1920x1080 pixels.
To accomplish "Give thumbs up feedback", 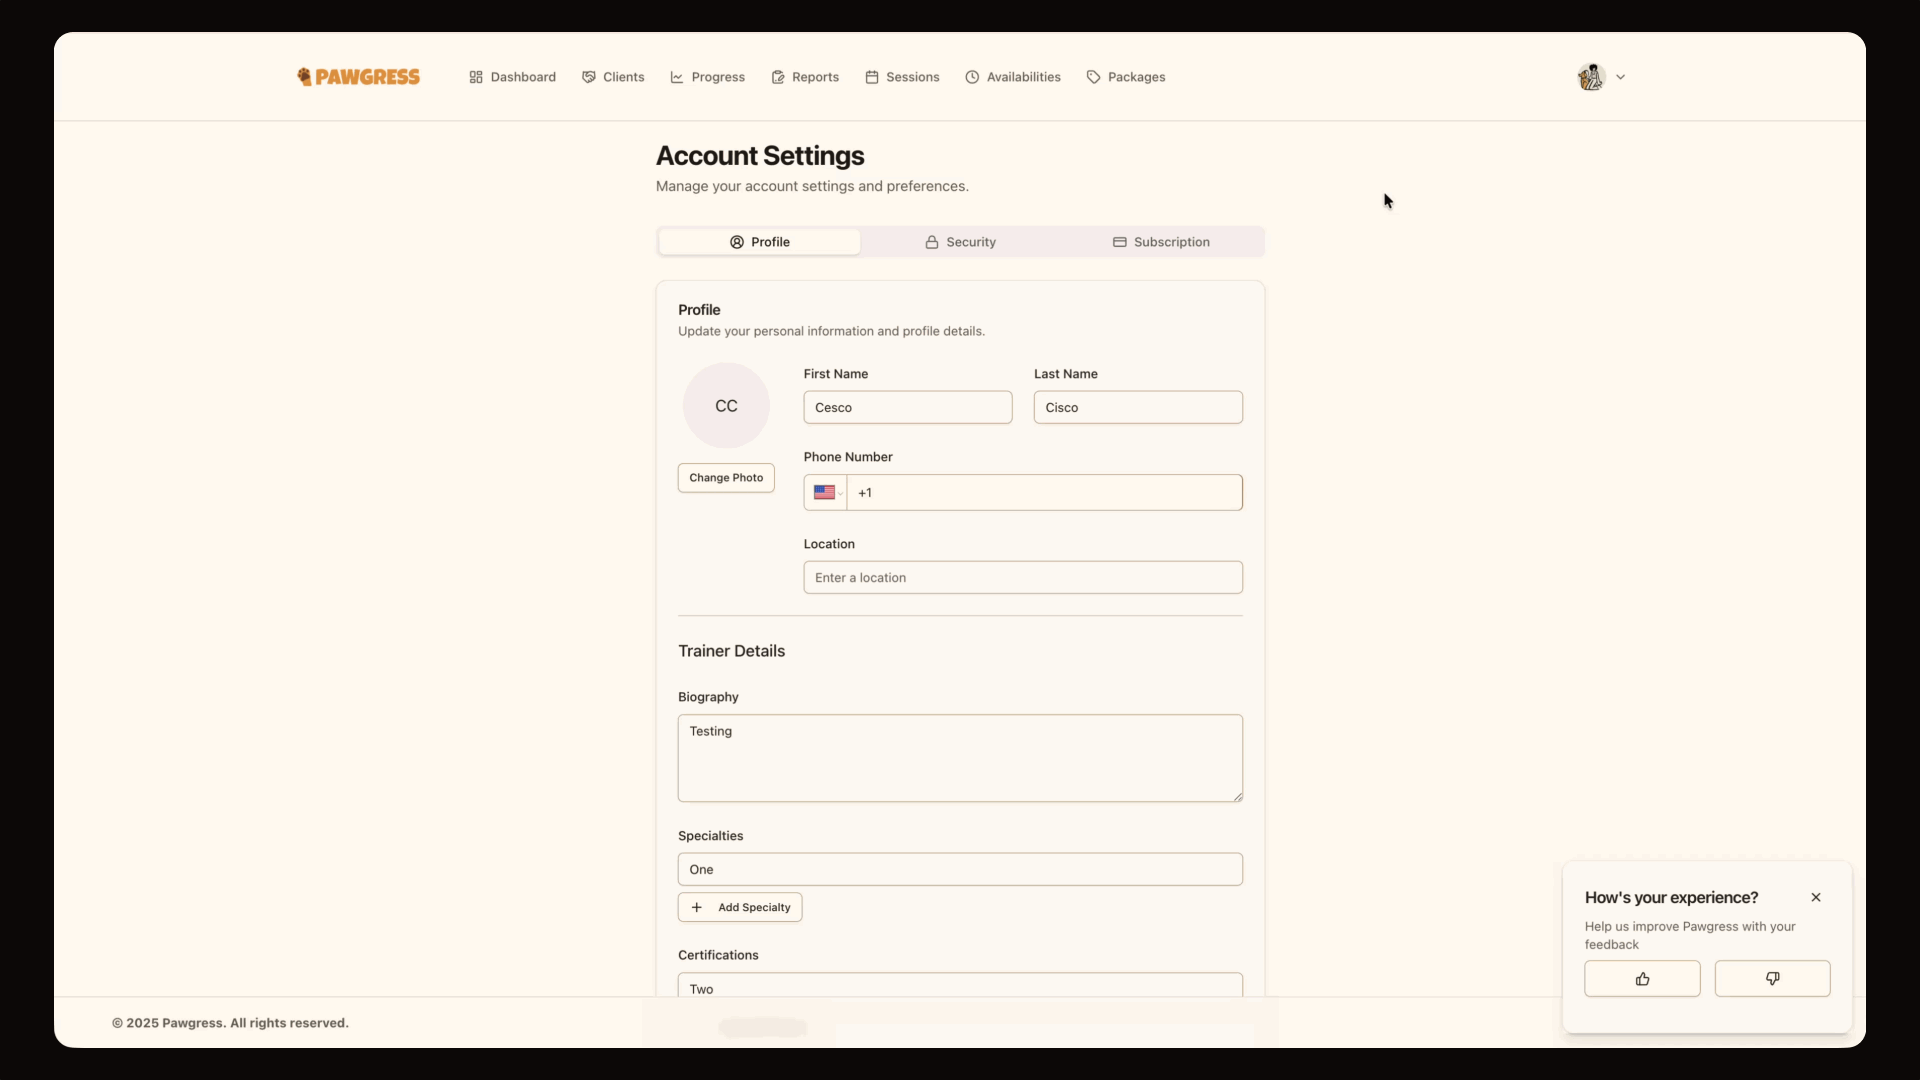I will pyautogui.click(x=1641, y=978).
